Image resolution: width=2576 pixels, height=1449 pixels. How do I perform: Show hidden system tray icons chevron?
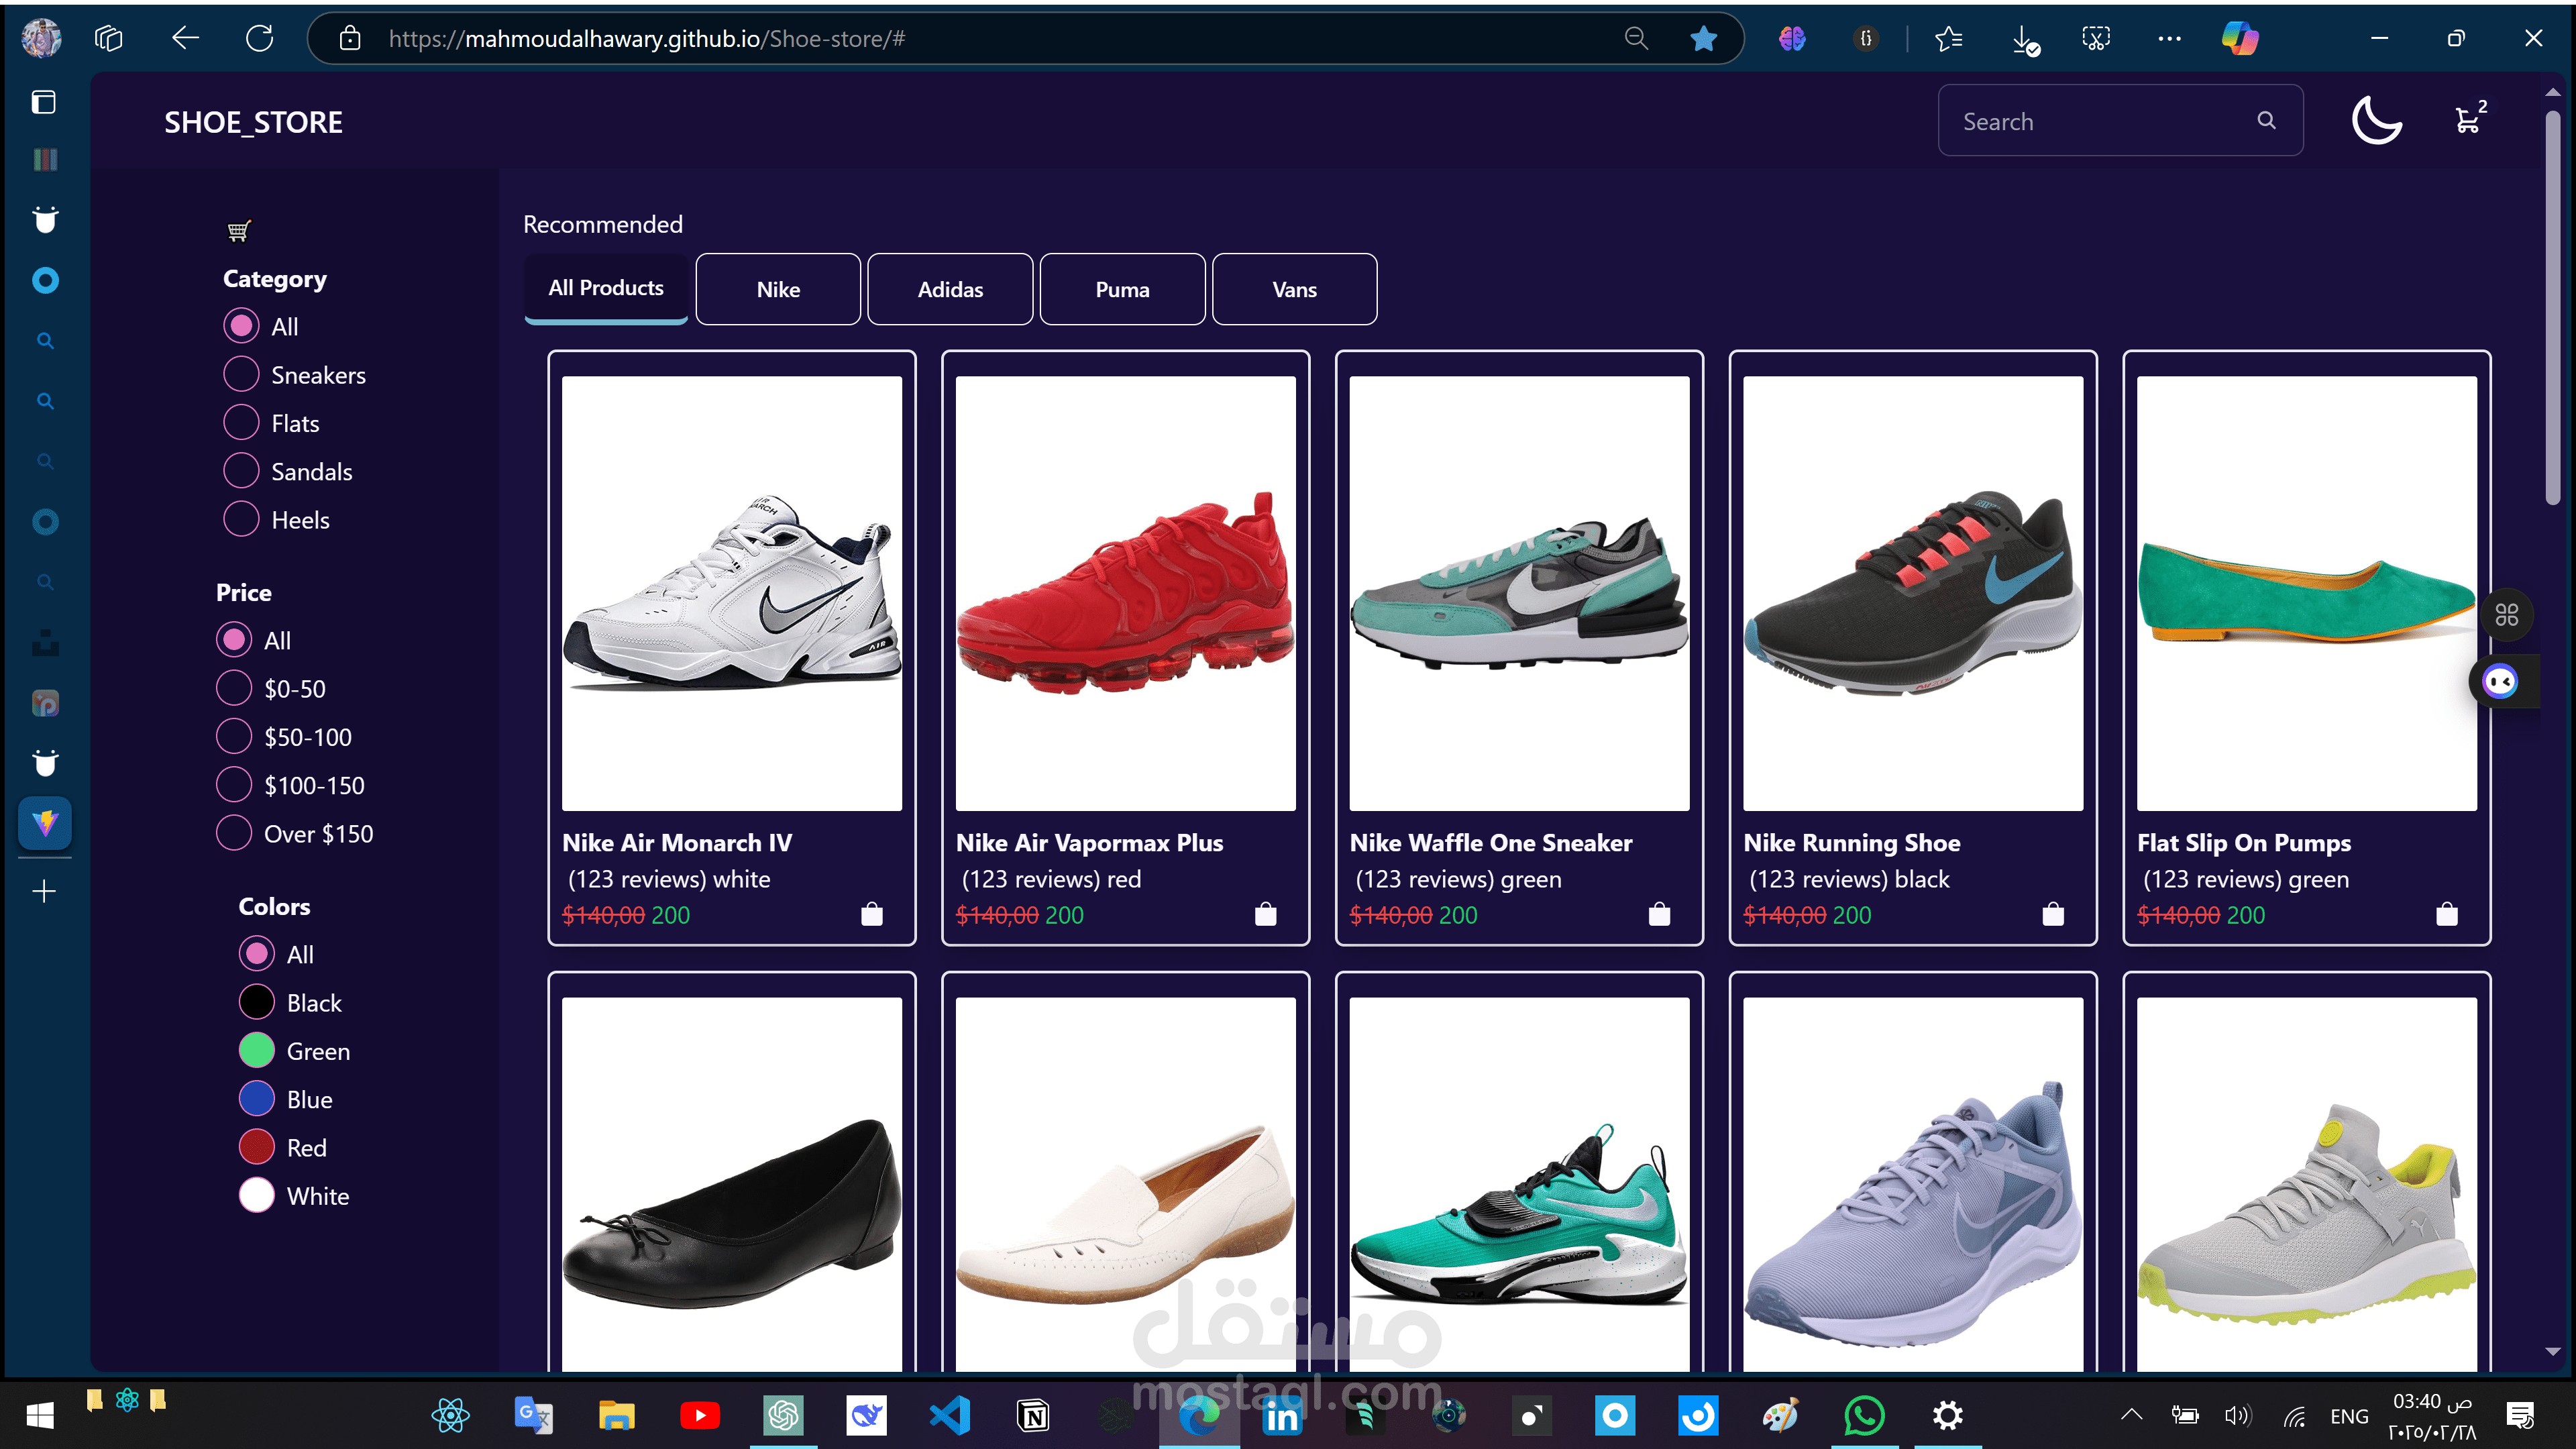pos(2131,1415)
